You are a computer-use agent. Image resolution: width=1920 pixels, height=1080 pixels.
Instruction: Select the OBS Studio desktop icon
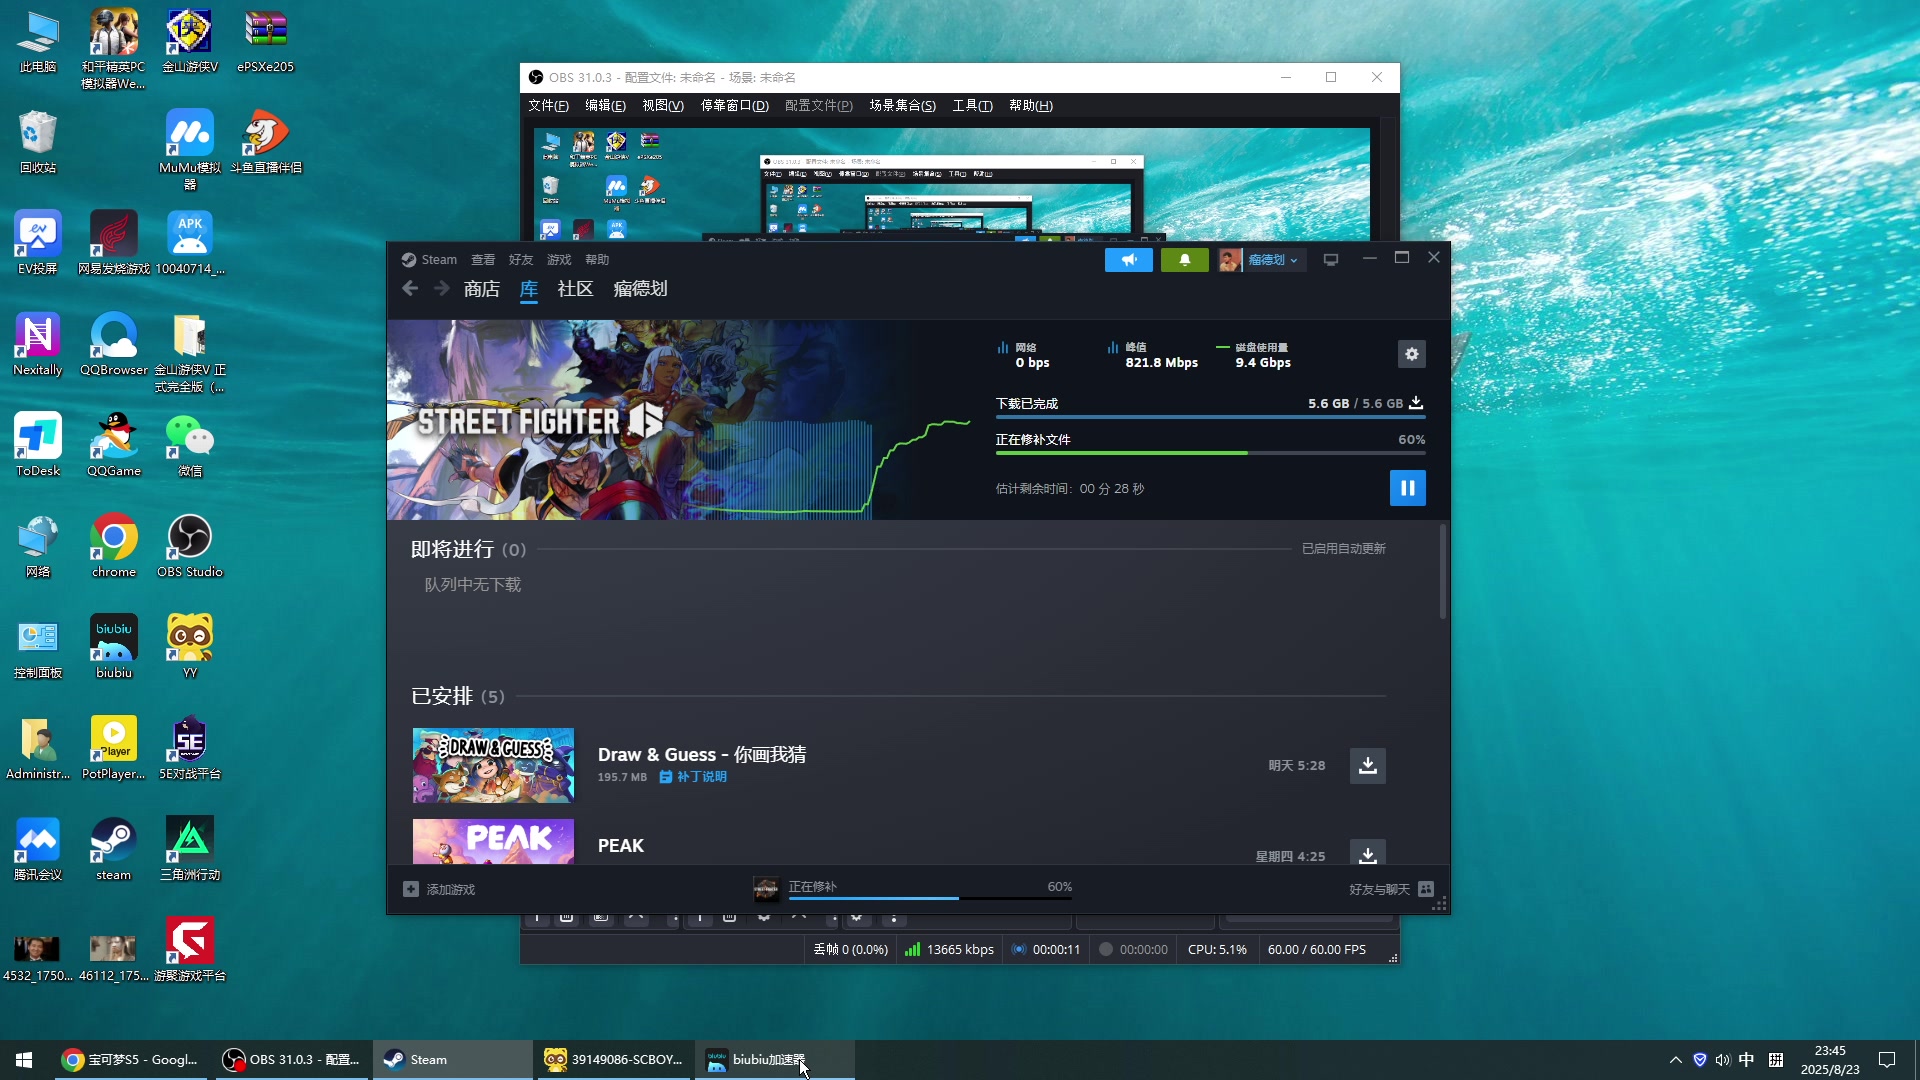point(190,546)
